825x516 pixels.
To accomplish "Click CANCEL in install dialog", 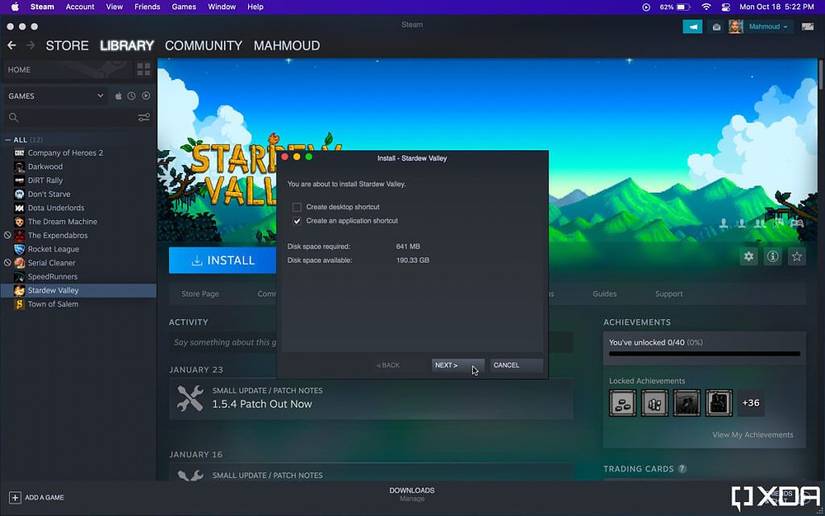I will [x=516, y=365].
